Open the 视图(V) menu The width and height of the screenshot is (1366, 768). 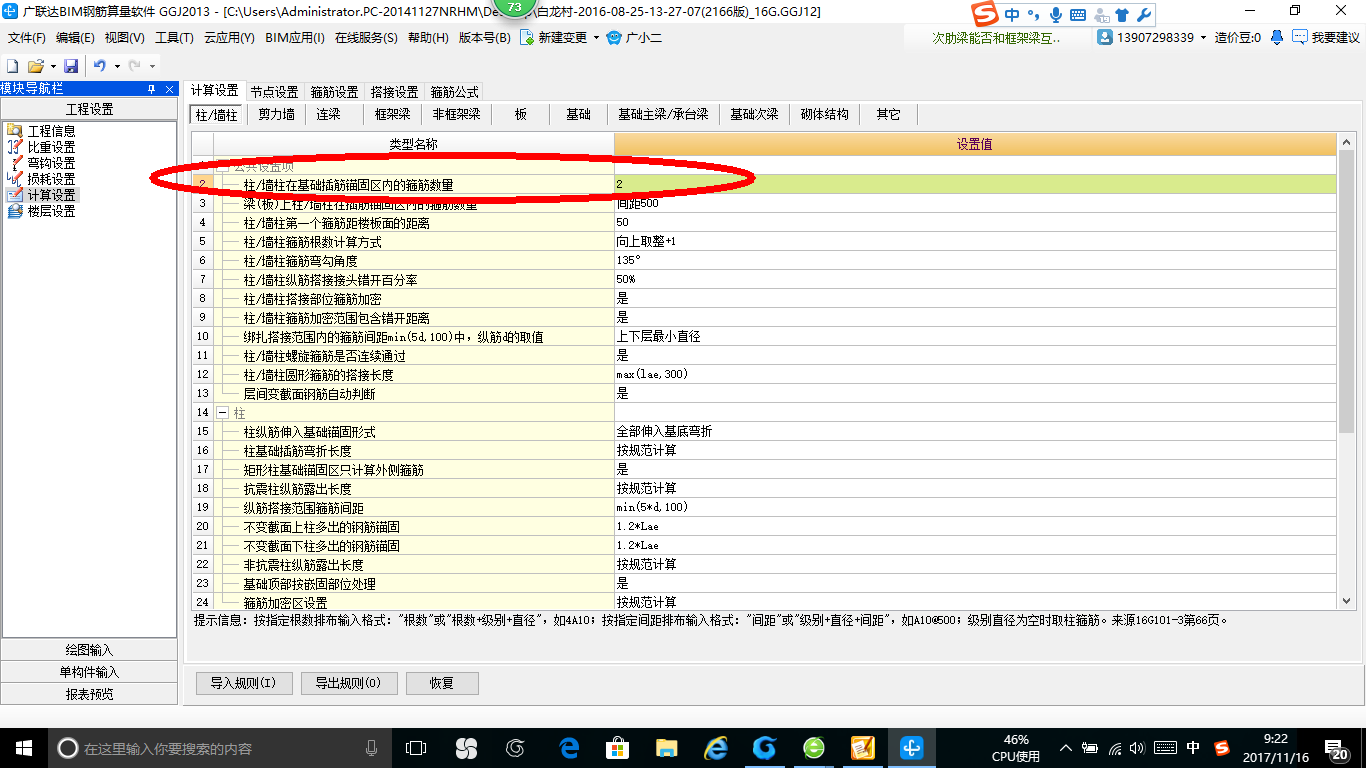coord(124,38)
